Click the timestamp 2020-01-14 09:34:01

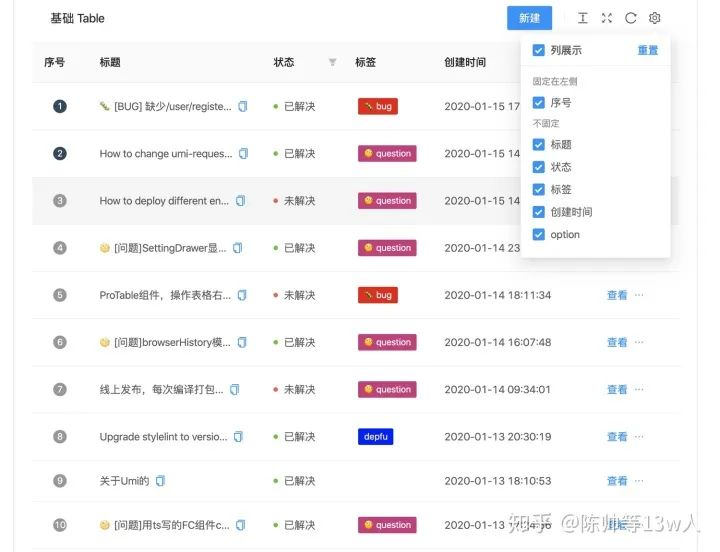click(x=497, y=389)
